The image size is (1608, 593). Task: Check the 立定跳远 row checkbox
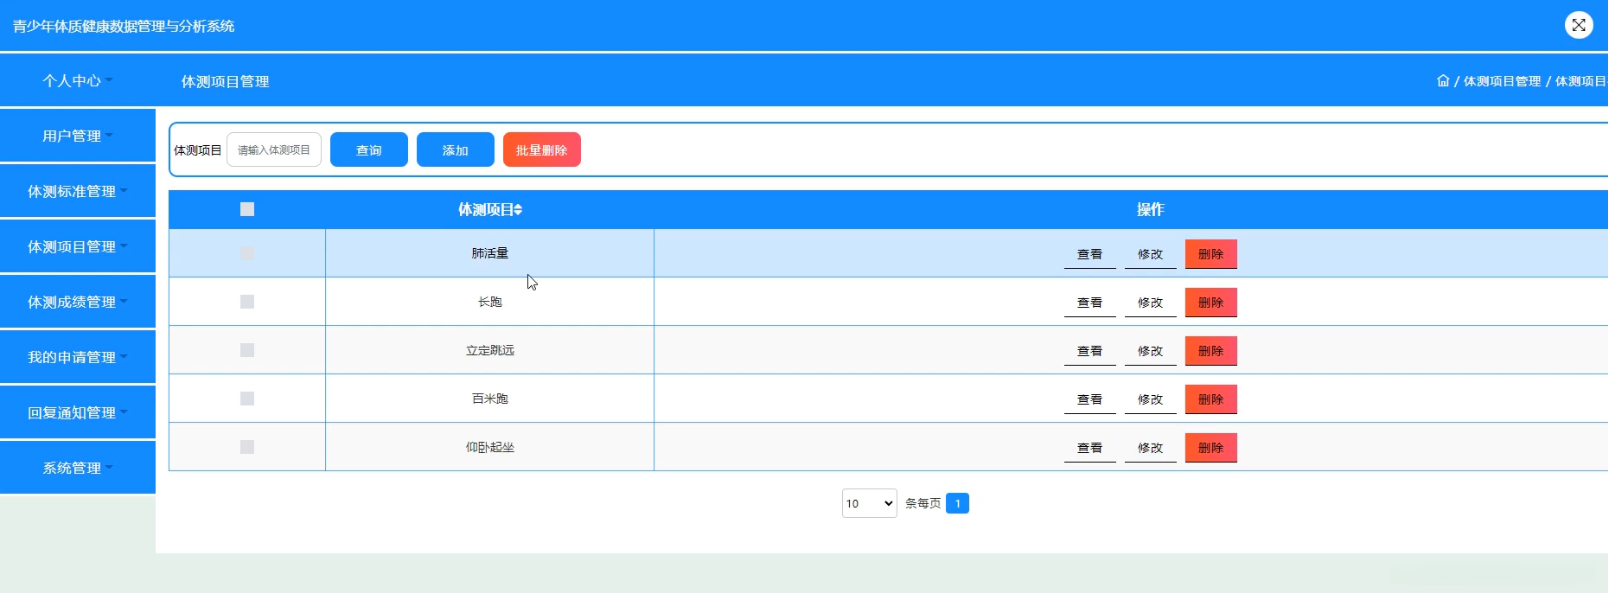click(247, 350)
